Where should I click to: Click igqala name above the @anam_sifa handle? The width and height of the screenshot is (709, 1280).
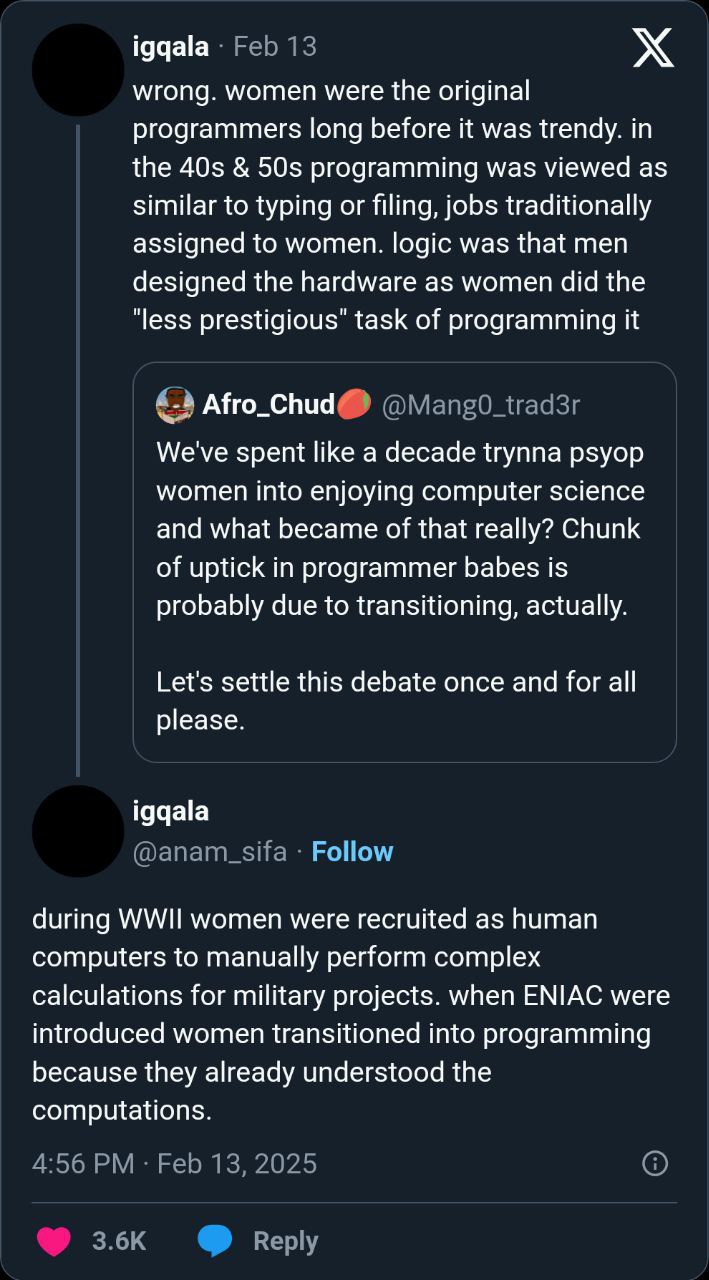pyautogui.click(x=170, y=811)
